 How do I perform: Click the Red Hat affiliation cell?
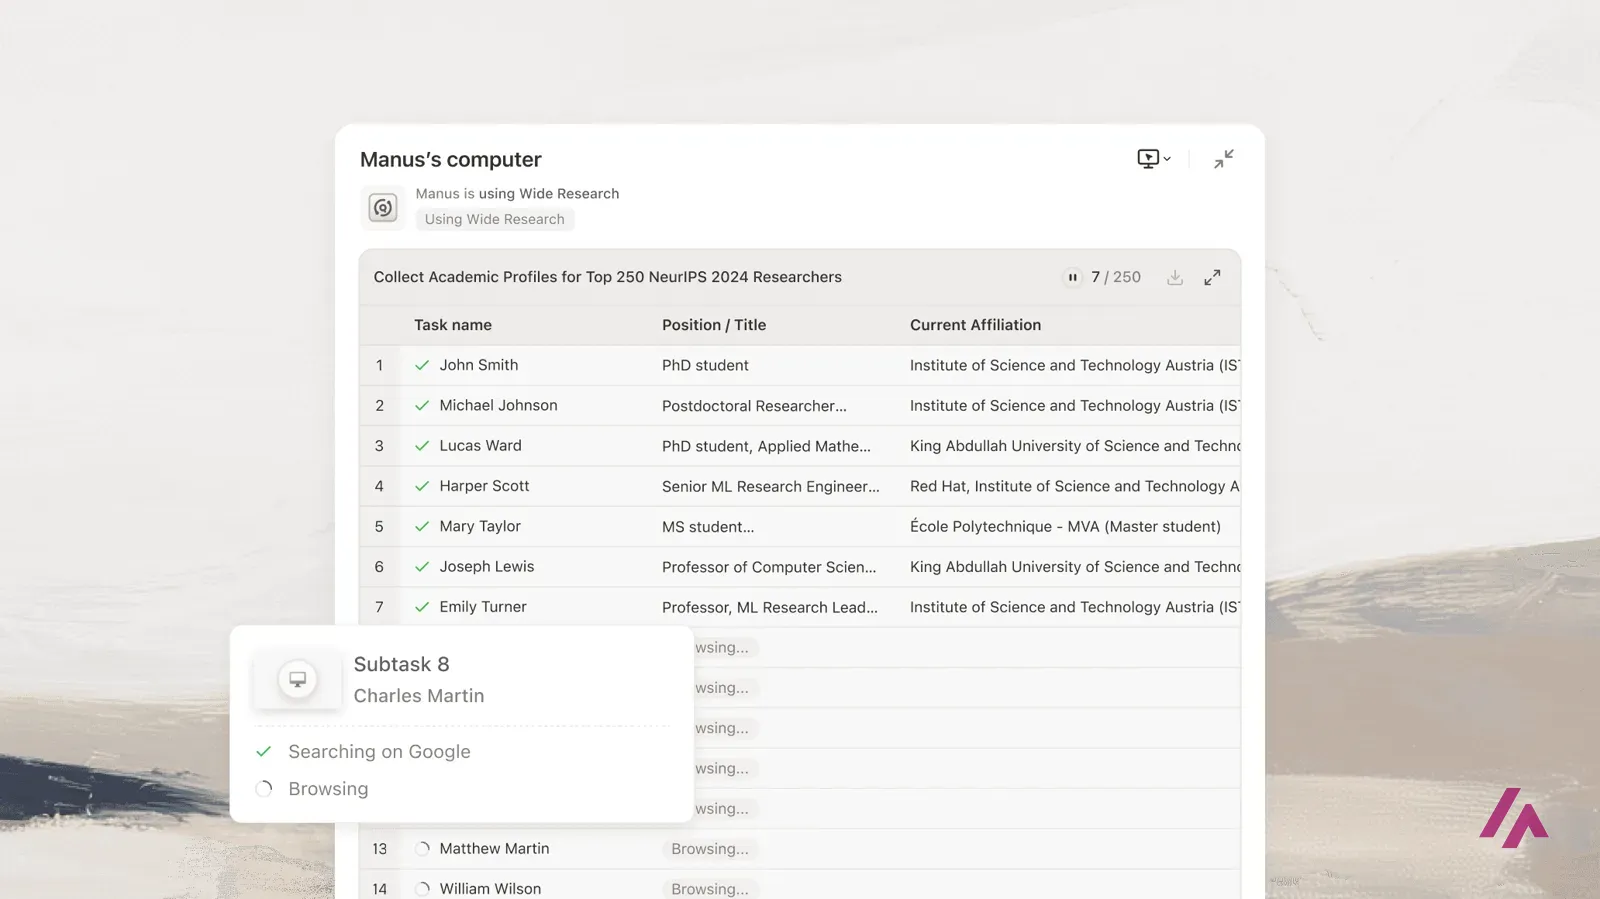1074,486
